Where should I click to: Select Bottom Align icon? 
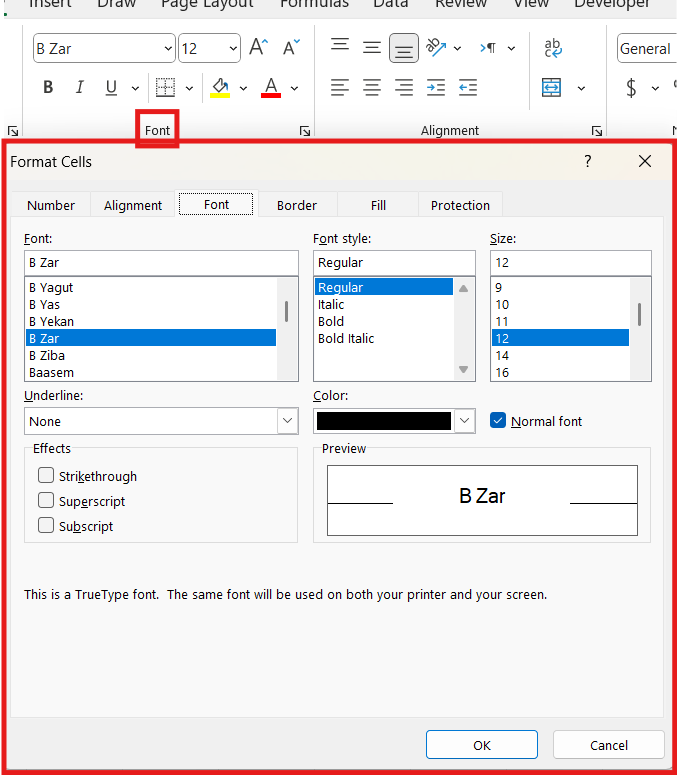[x=404, y=48]
